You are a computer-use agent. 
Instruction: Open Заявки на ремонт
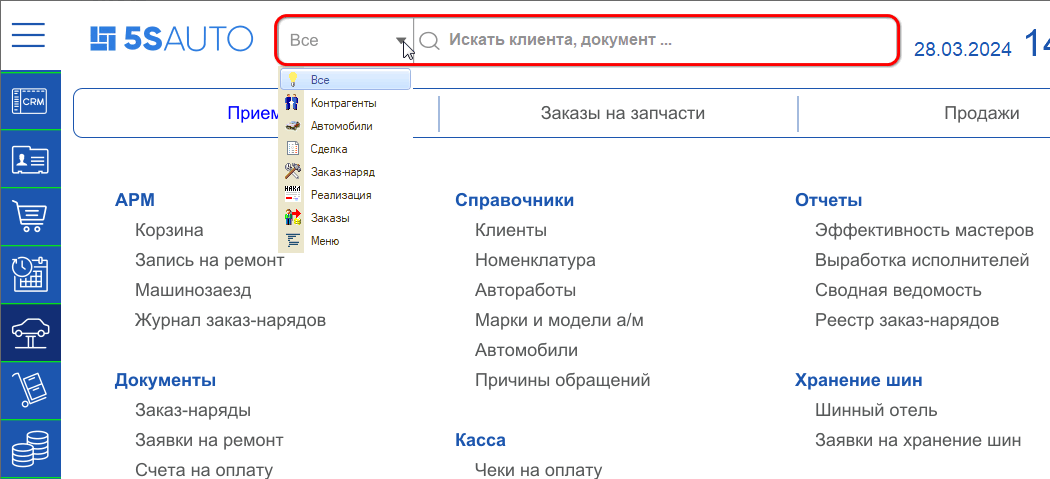coord(209,440)
